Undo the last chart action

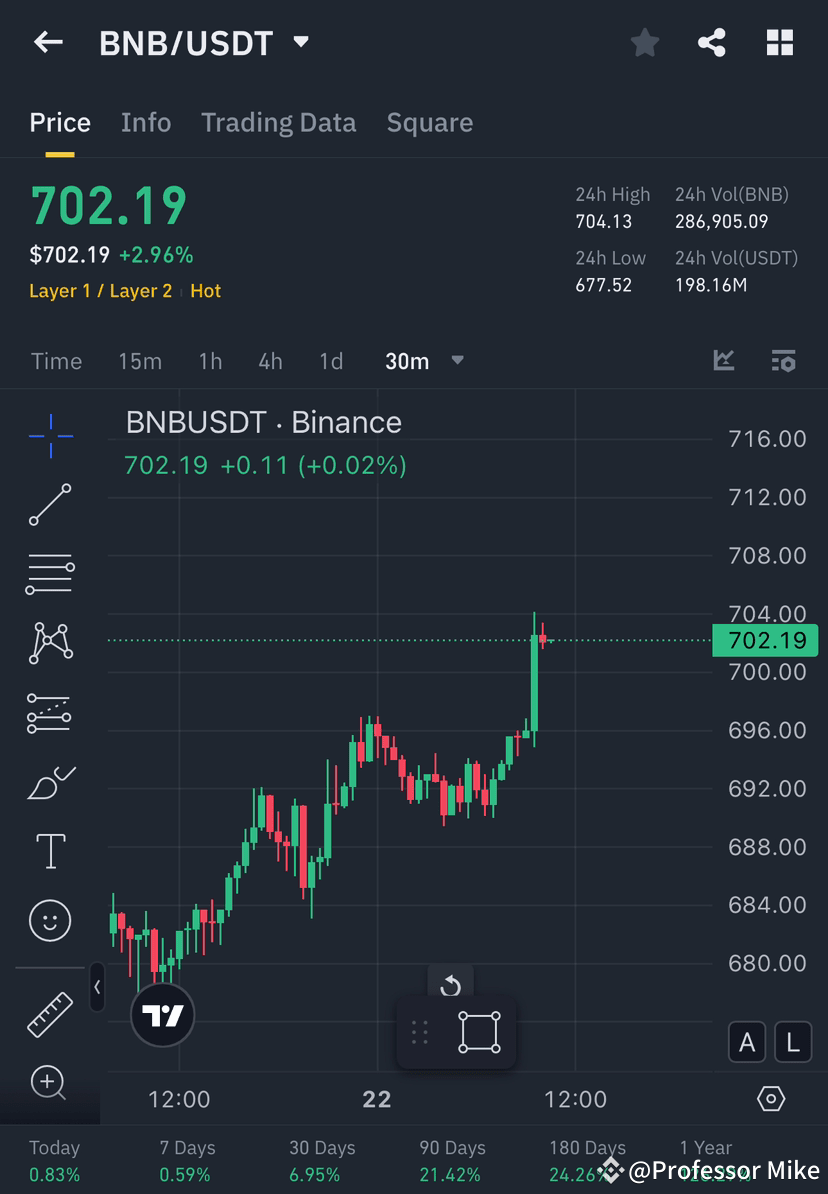[x=452, y=984]
